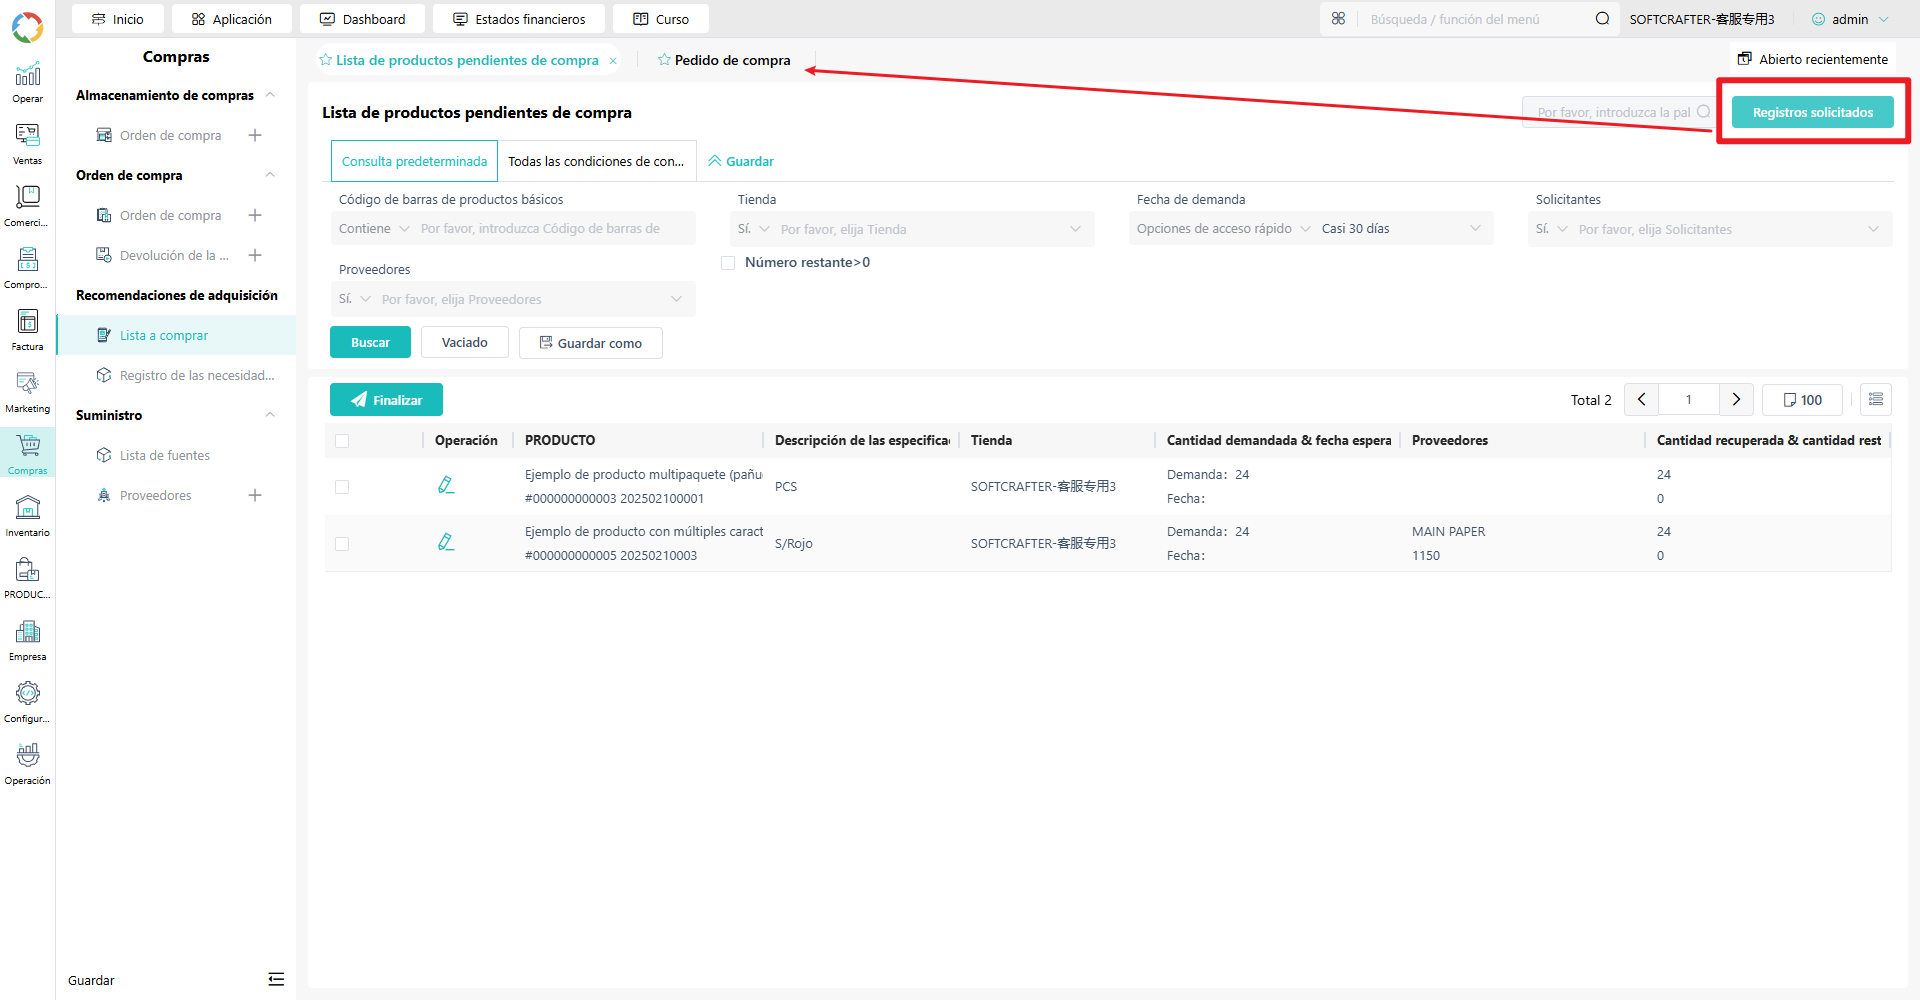Click plus icon next to Proveedores
This screenshot has height=1000, width=1920.
coord(255,495)
